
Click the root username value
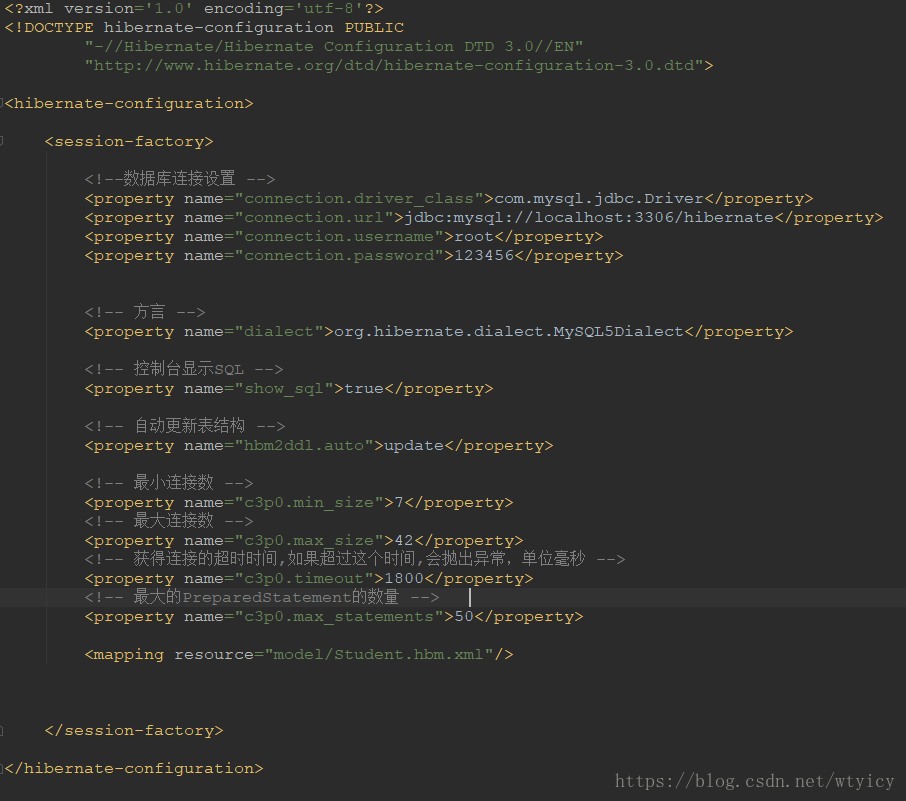(474, 237)
